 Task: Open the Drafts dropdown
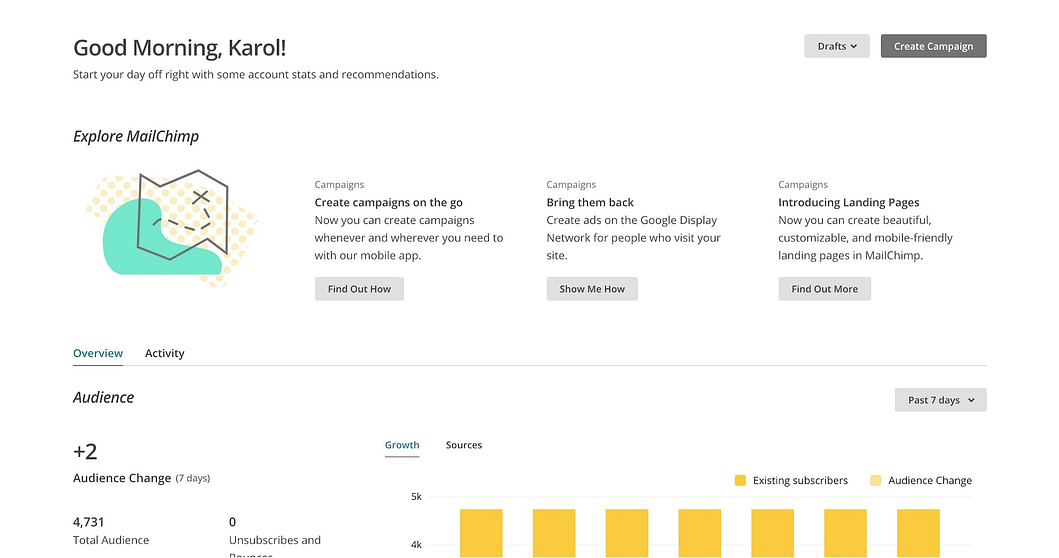click(x=837, y=46)
